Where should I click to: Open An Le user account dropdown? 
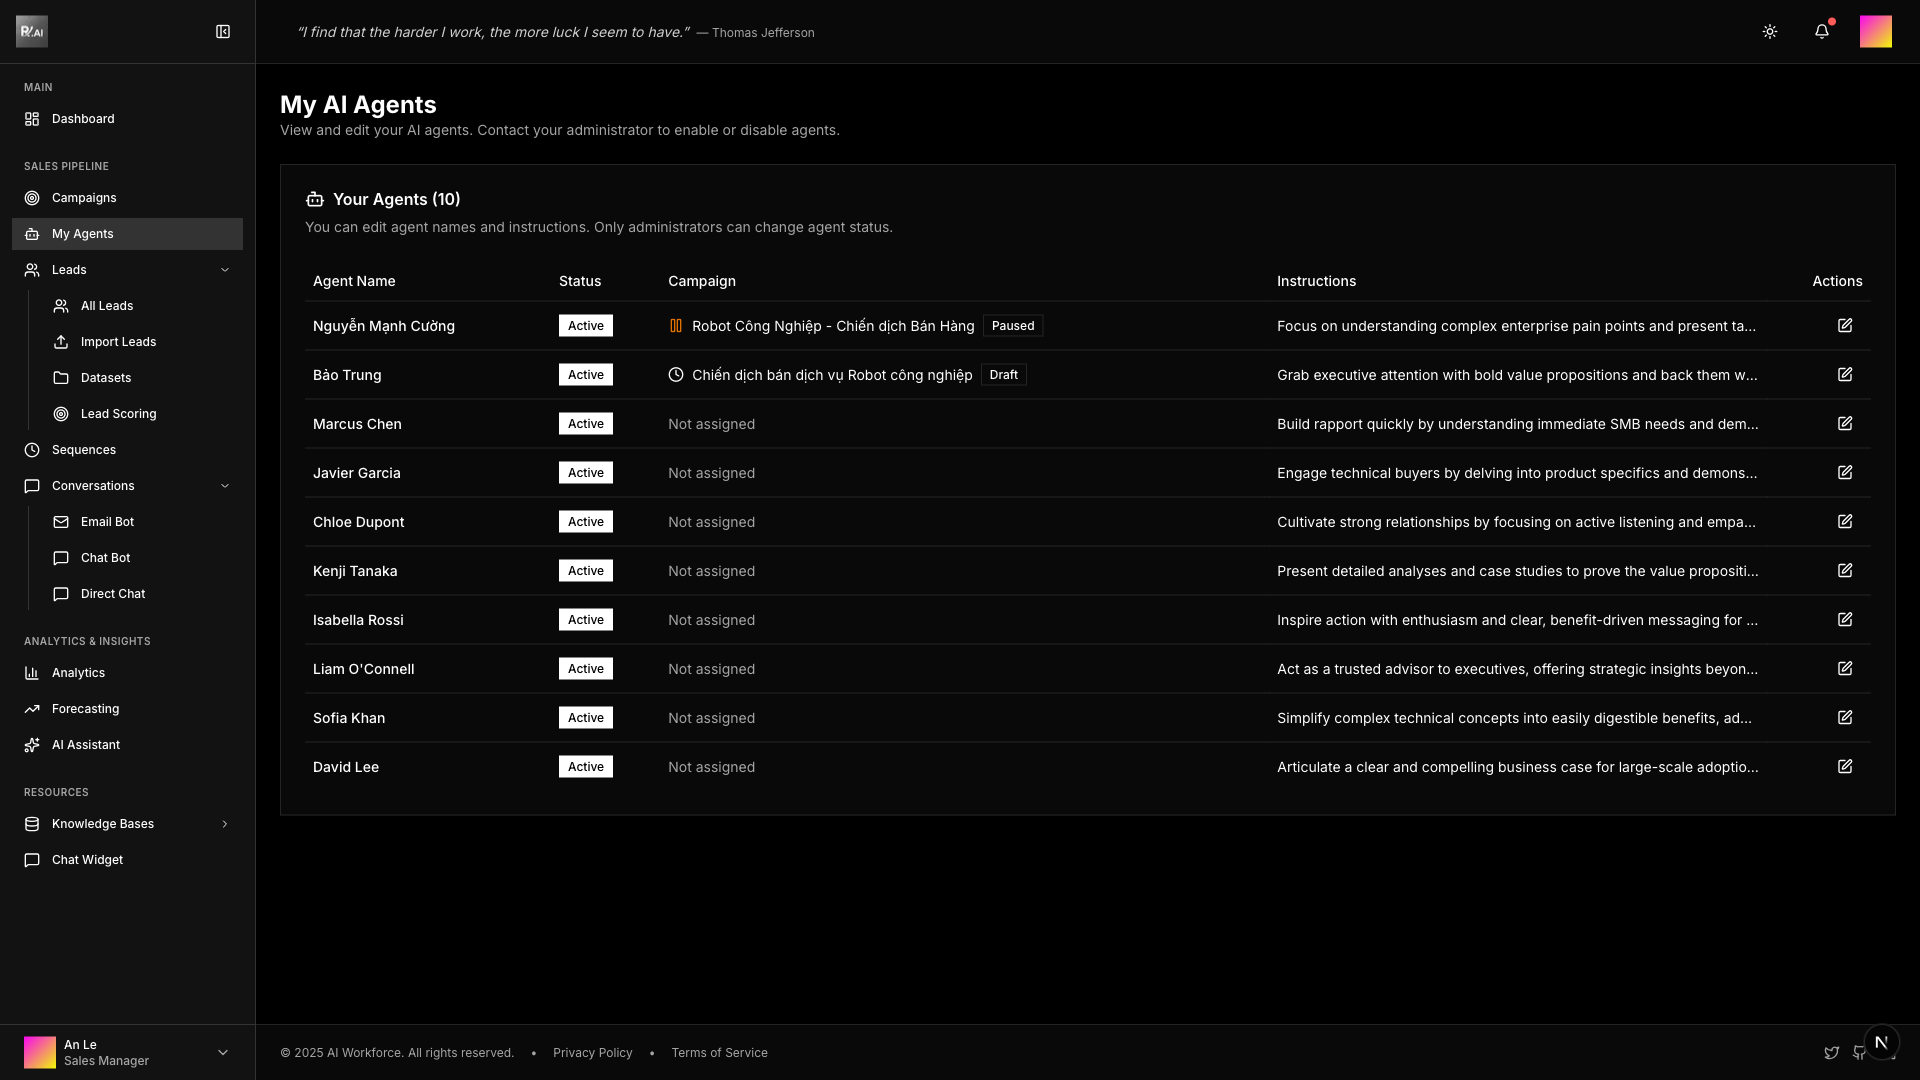(222, 1052)
